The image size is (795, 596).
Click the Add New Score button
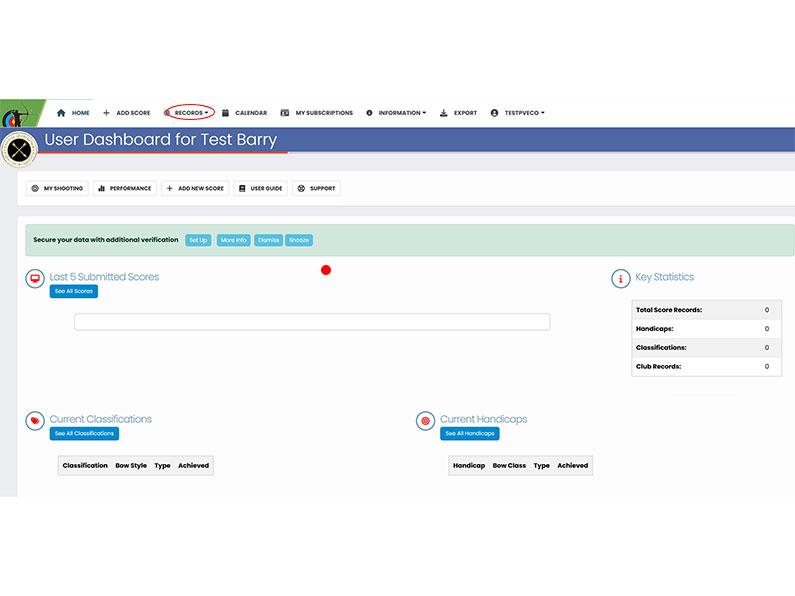(x=195, y=188)
